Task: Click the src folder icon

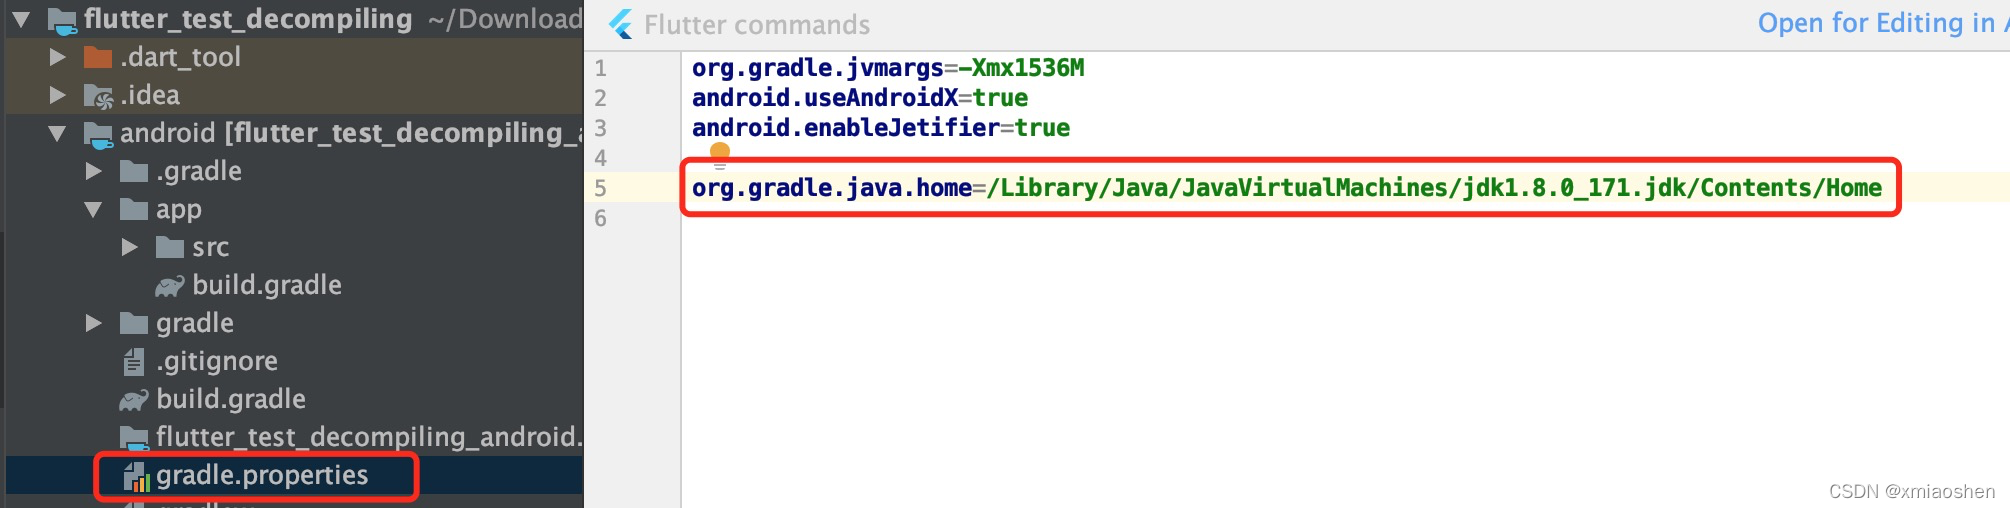Action: point(170,247)
